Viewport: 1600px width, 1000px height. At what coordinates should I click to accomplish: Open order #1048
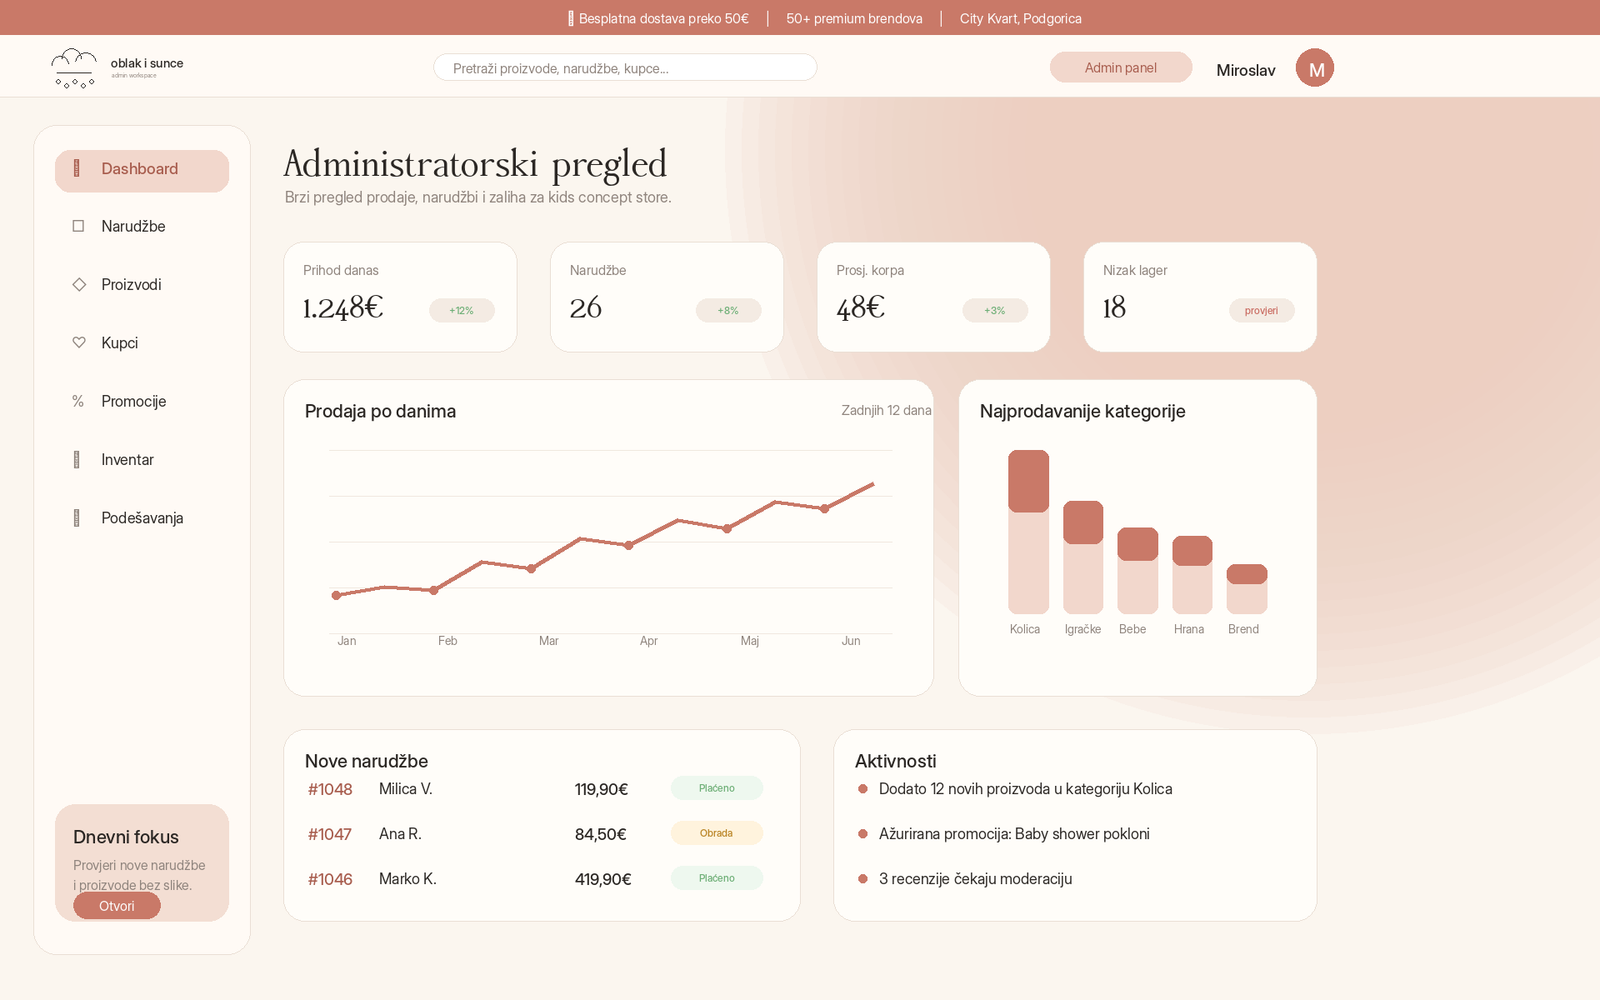[x=330, y=789]
